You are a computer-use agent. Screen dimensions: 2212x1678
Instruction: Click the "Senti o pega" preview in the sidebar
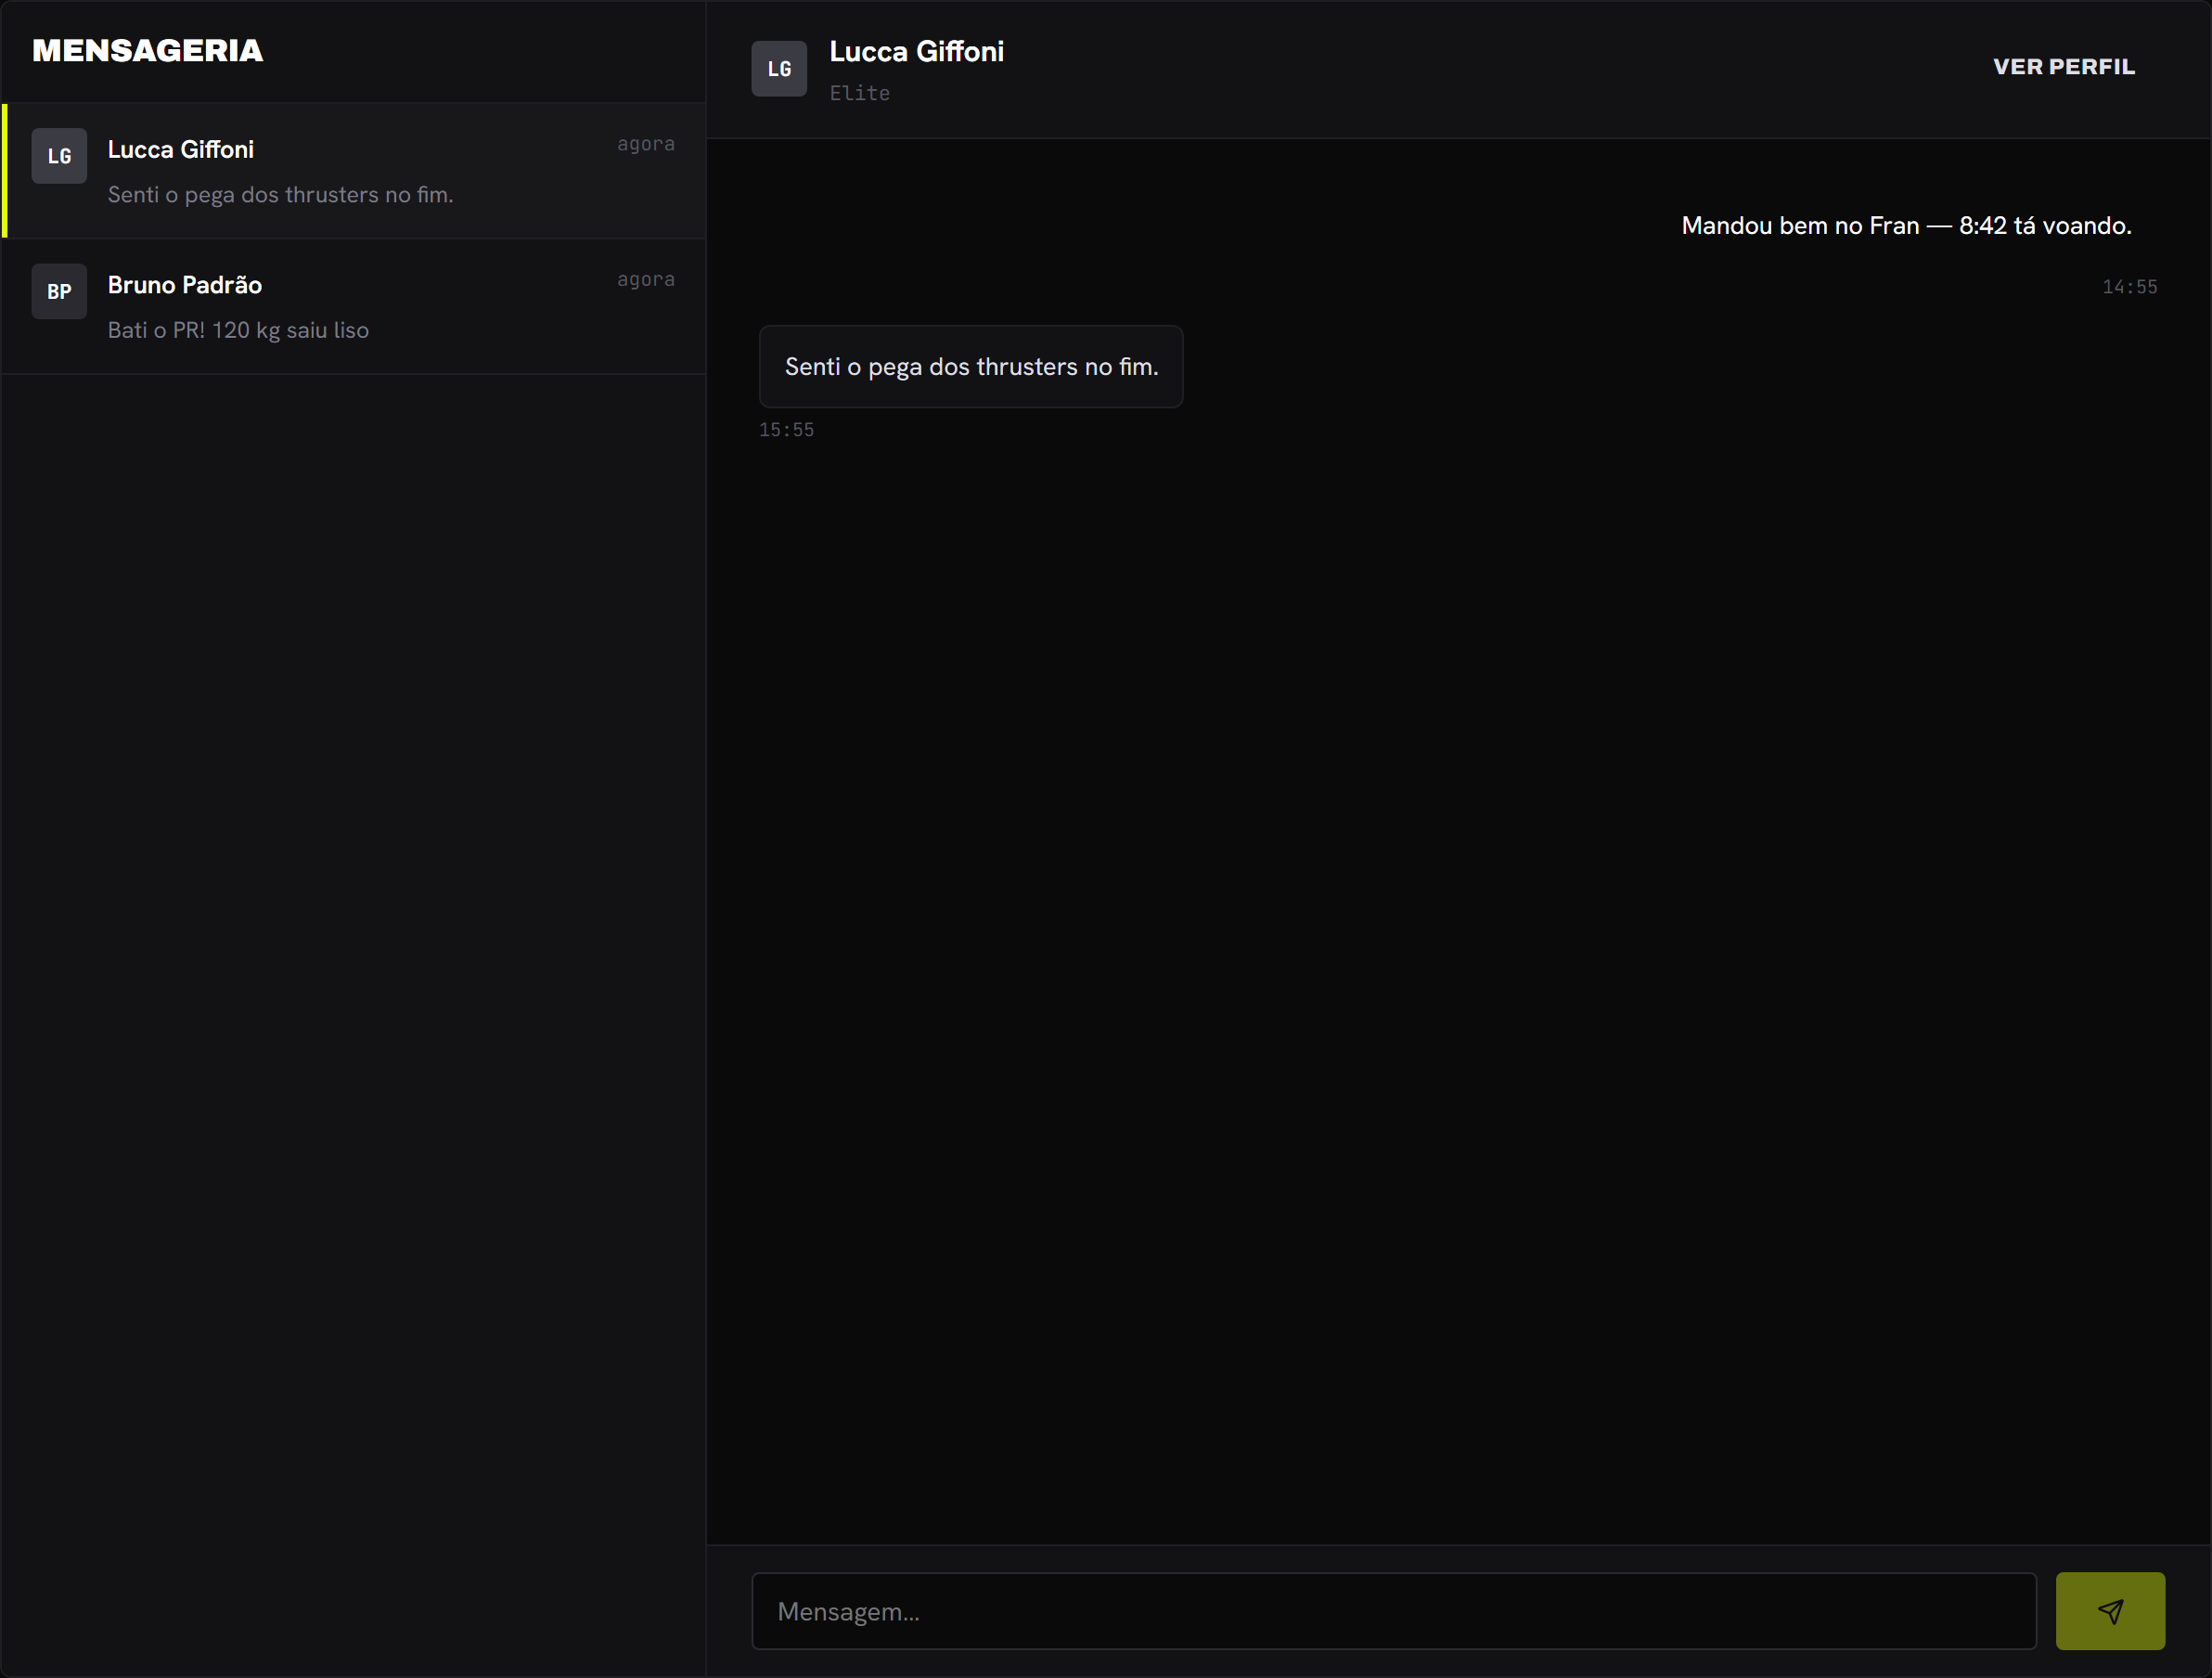pyautogui.click(x=280, y=195)
